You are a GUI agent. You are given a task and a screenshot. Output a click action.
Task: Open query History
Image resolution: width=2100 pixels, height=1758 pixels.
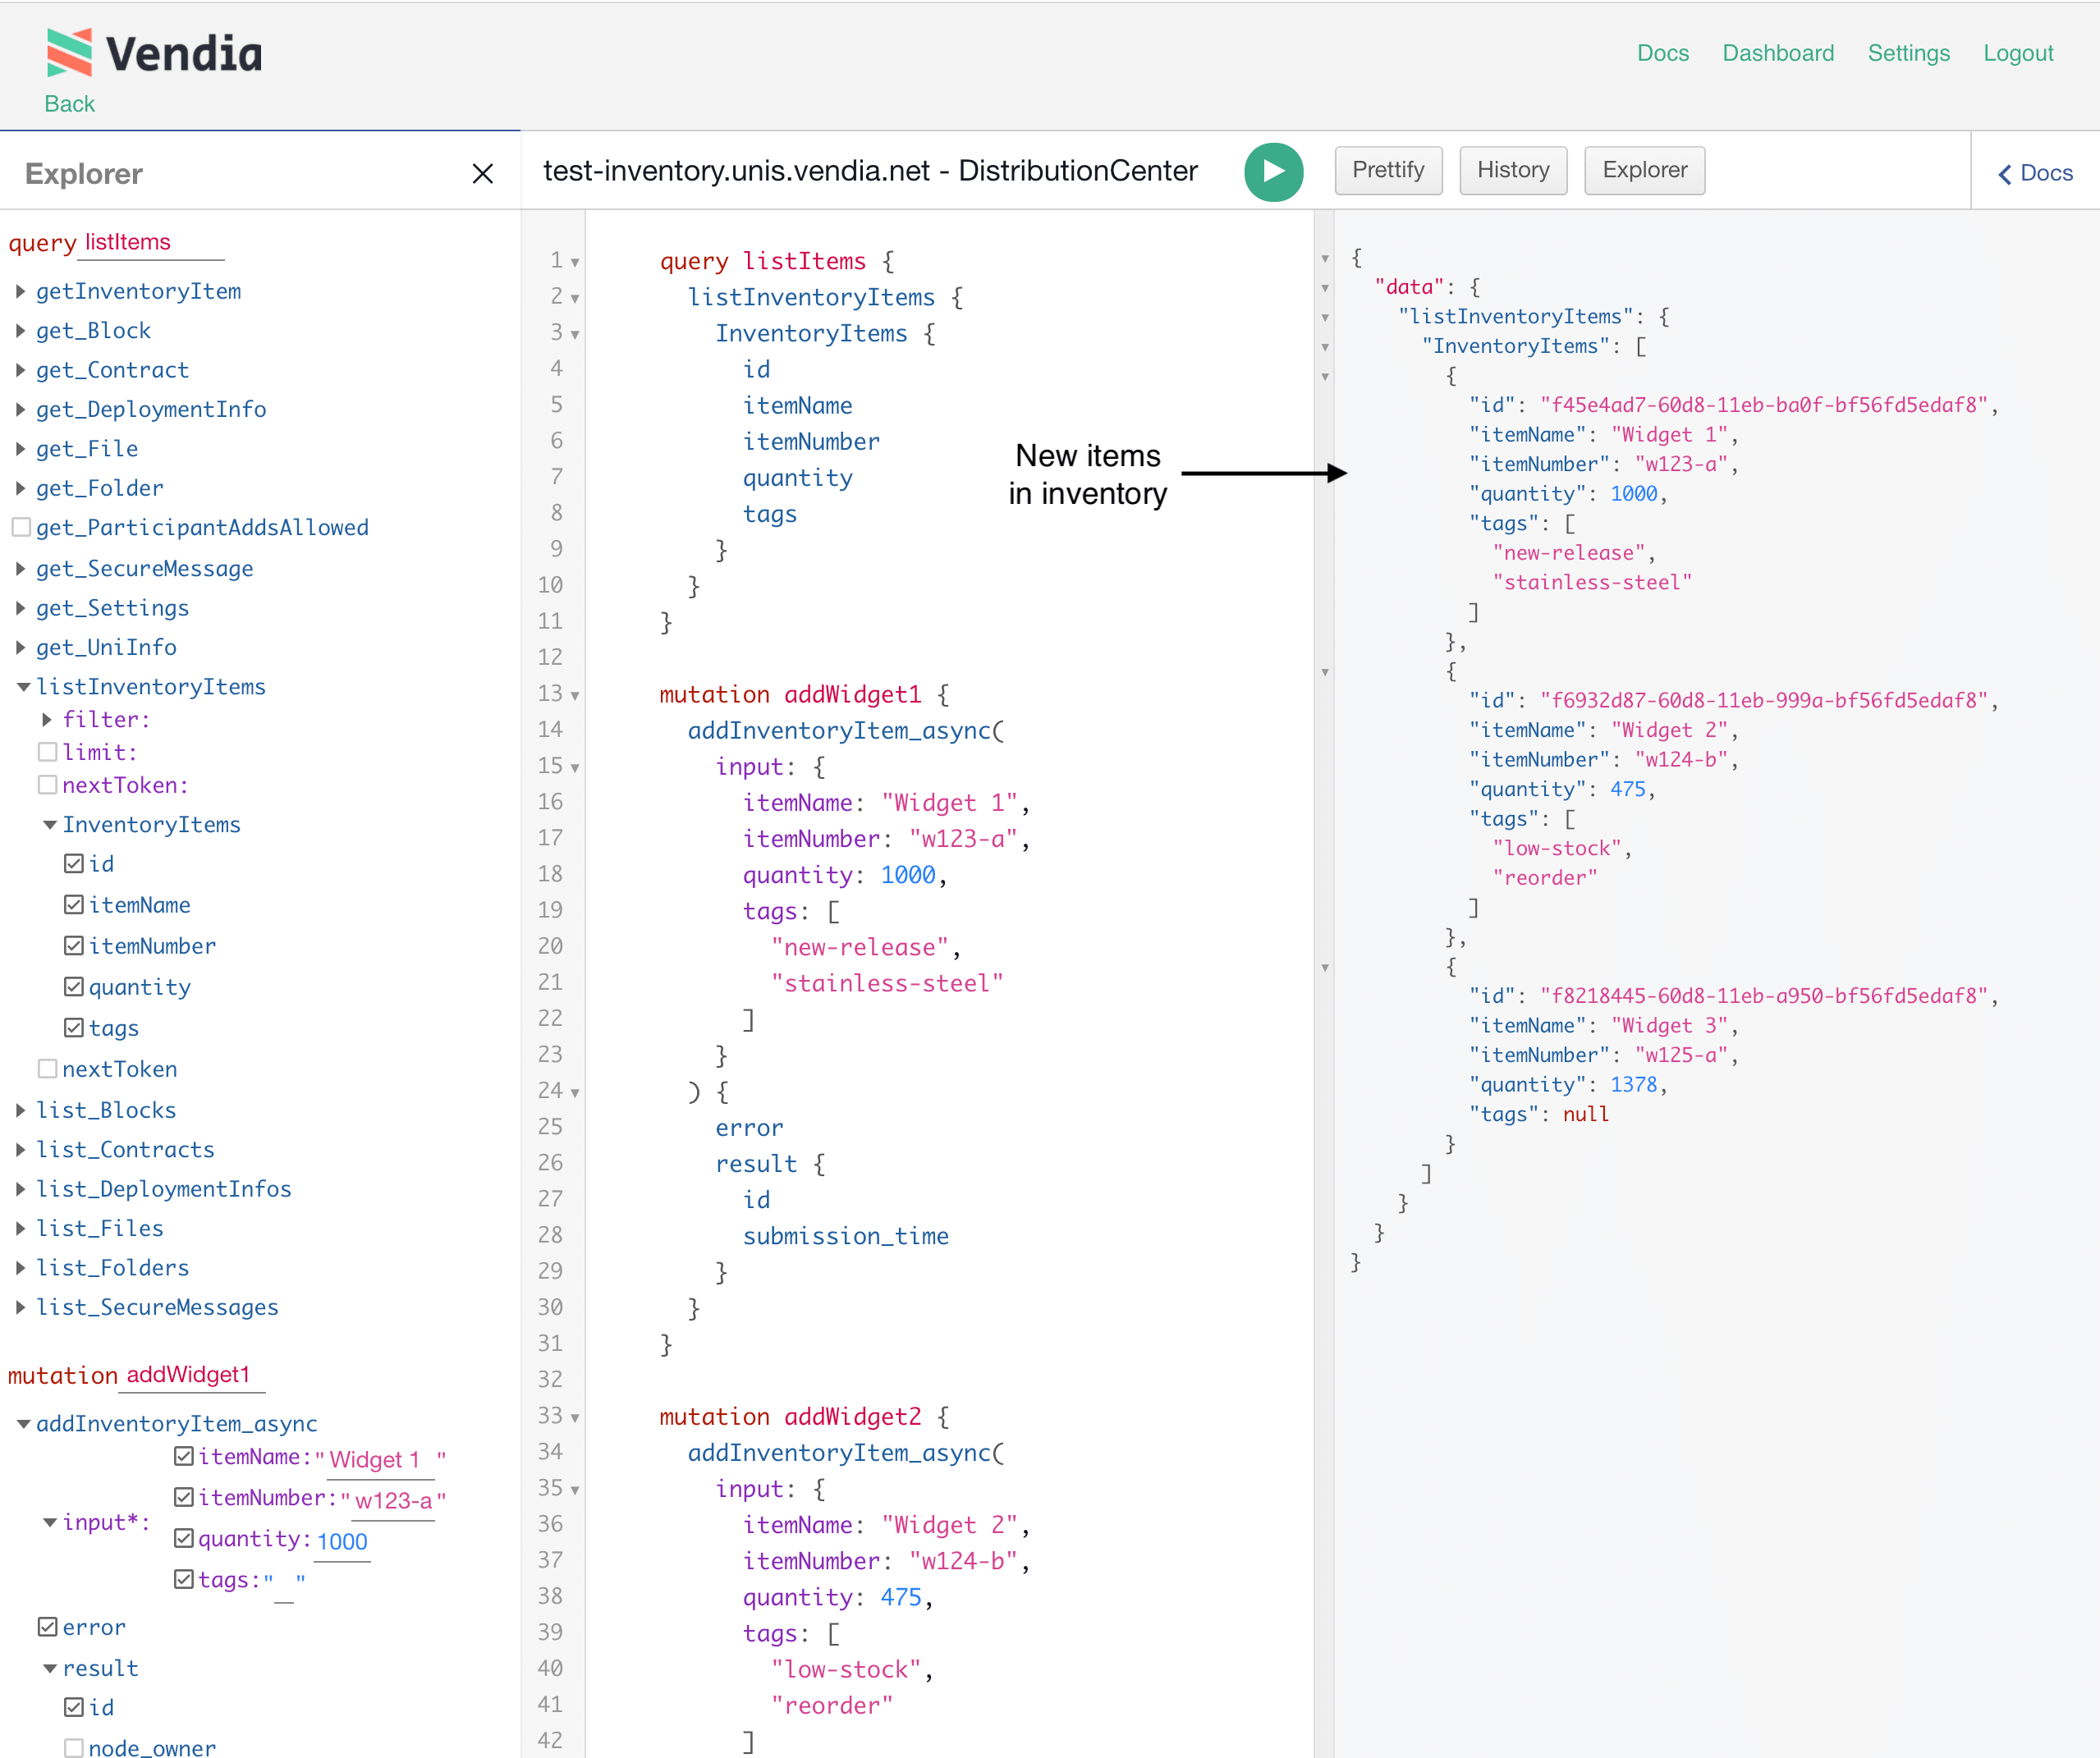(x=1513, y=170)
